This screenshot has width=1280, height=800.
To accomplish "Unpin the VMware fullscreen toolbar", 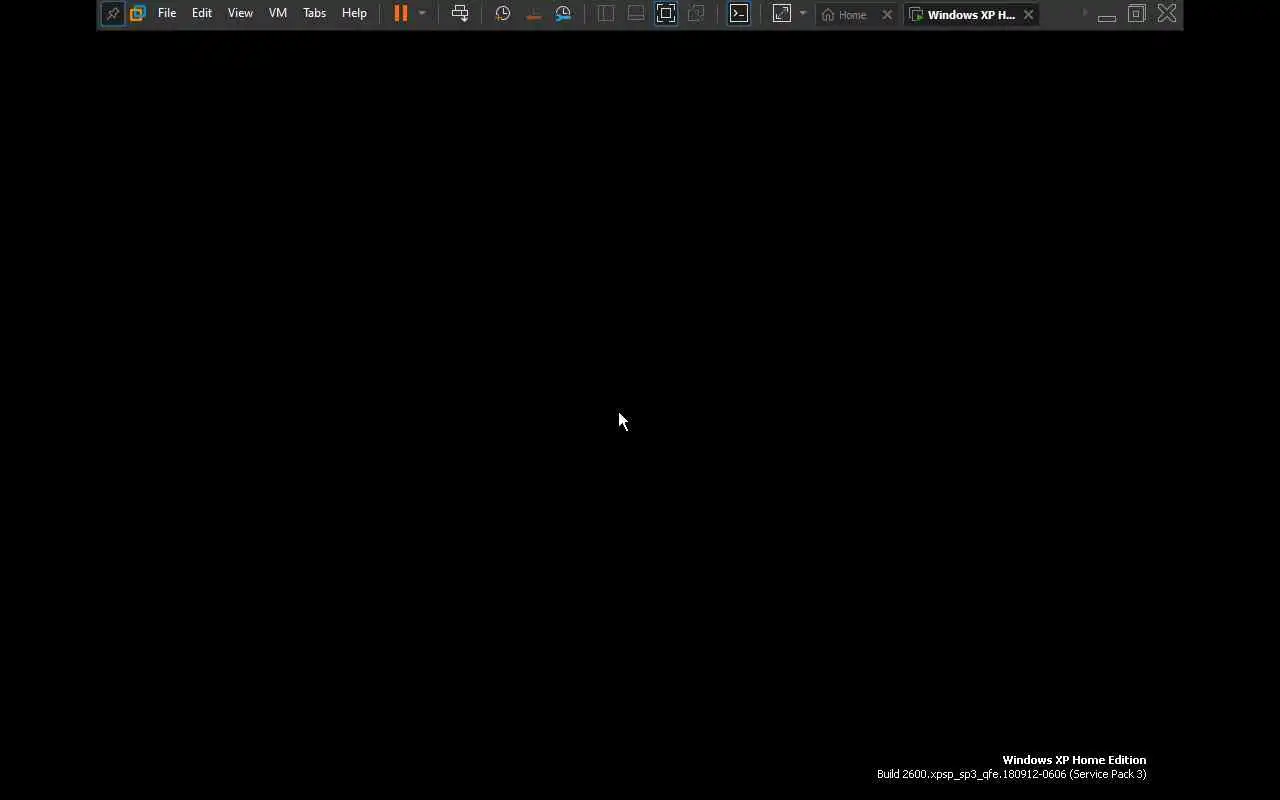I will click(113, 14).
